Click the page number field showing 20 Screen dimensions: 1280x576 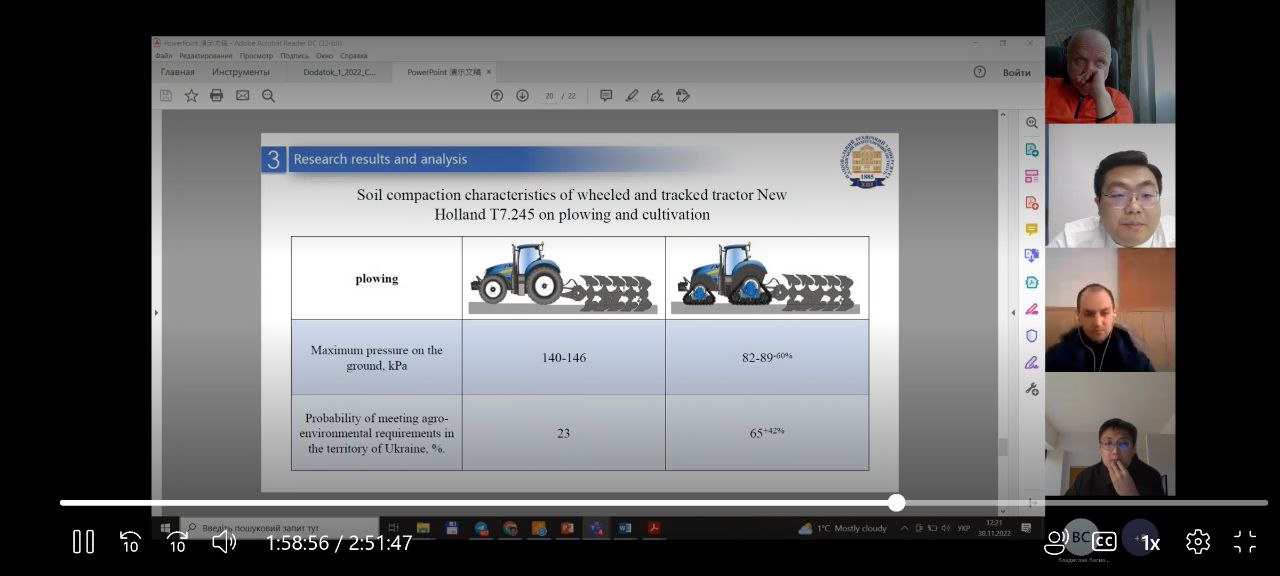(549, 96)
